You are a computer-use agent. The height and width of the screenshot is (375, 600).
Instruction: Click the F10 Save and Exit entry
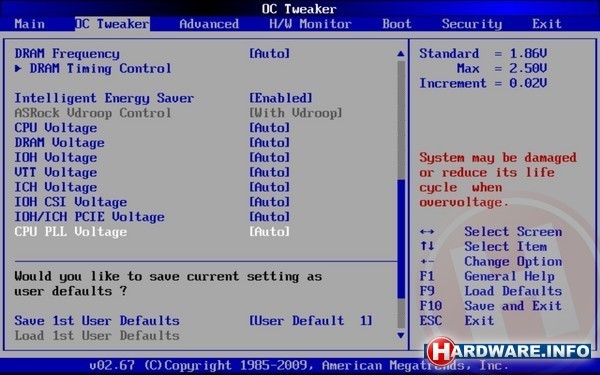491,307
